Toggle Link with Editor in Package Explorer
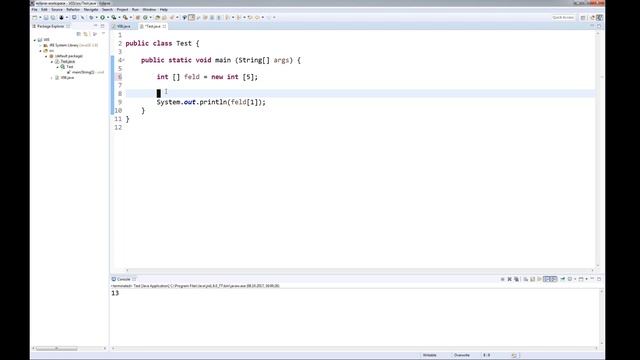This screenshot has height=360, width=640. tap(86, 34)
